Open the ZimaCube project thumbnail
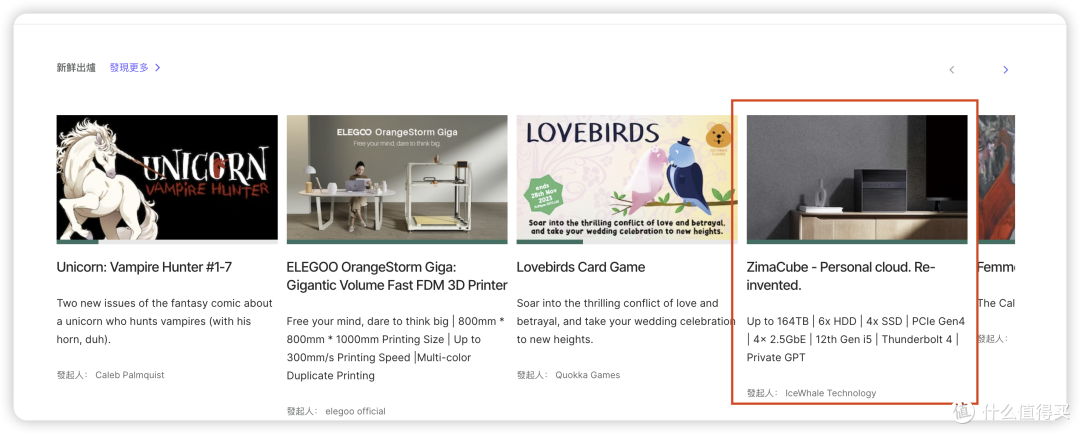The height and width of the screenshot is (434, 1080). [857, 177]
